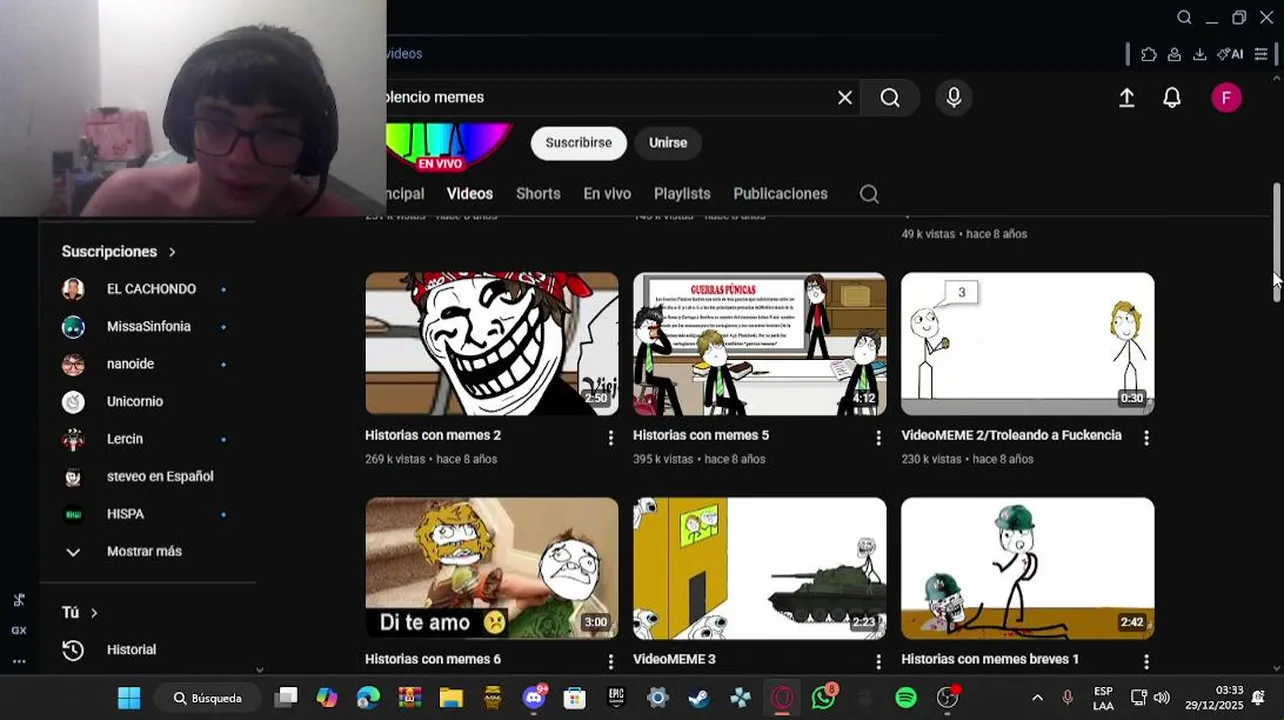Image resolution: width=1284 pixels, height=720 pixels.
Task: Start voice search with the microphone
Action: click(x=954, y=97)
